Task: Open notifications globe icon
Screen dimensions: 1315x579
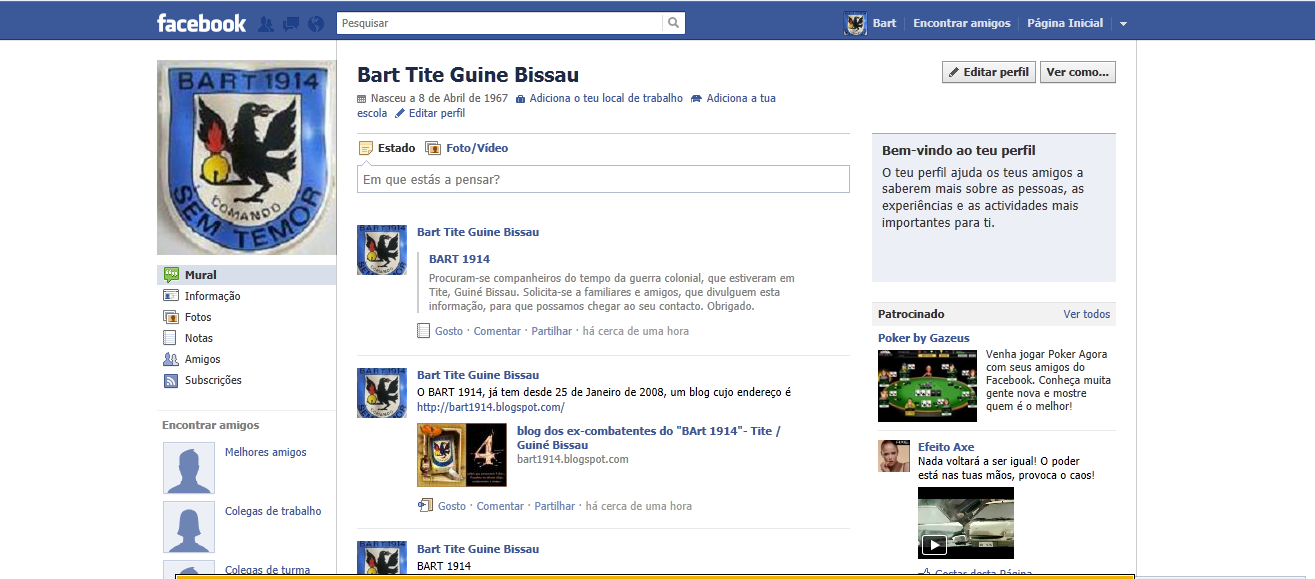Action: click(x=317, y=23)
